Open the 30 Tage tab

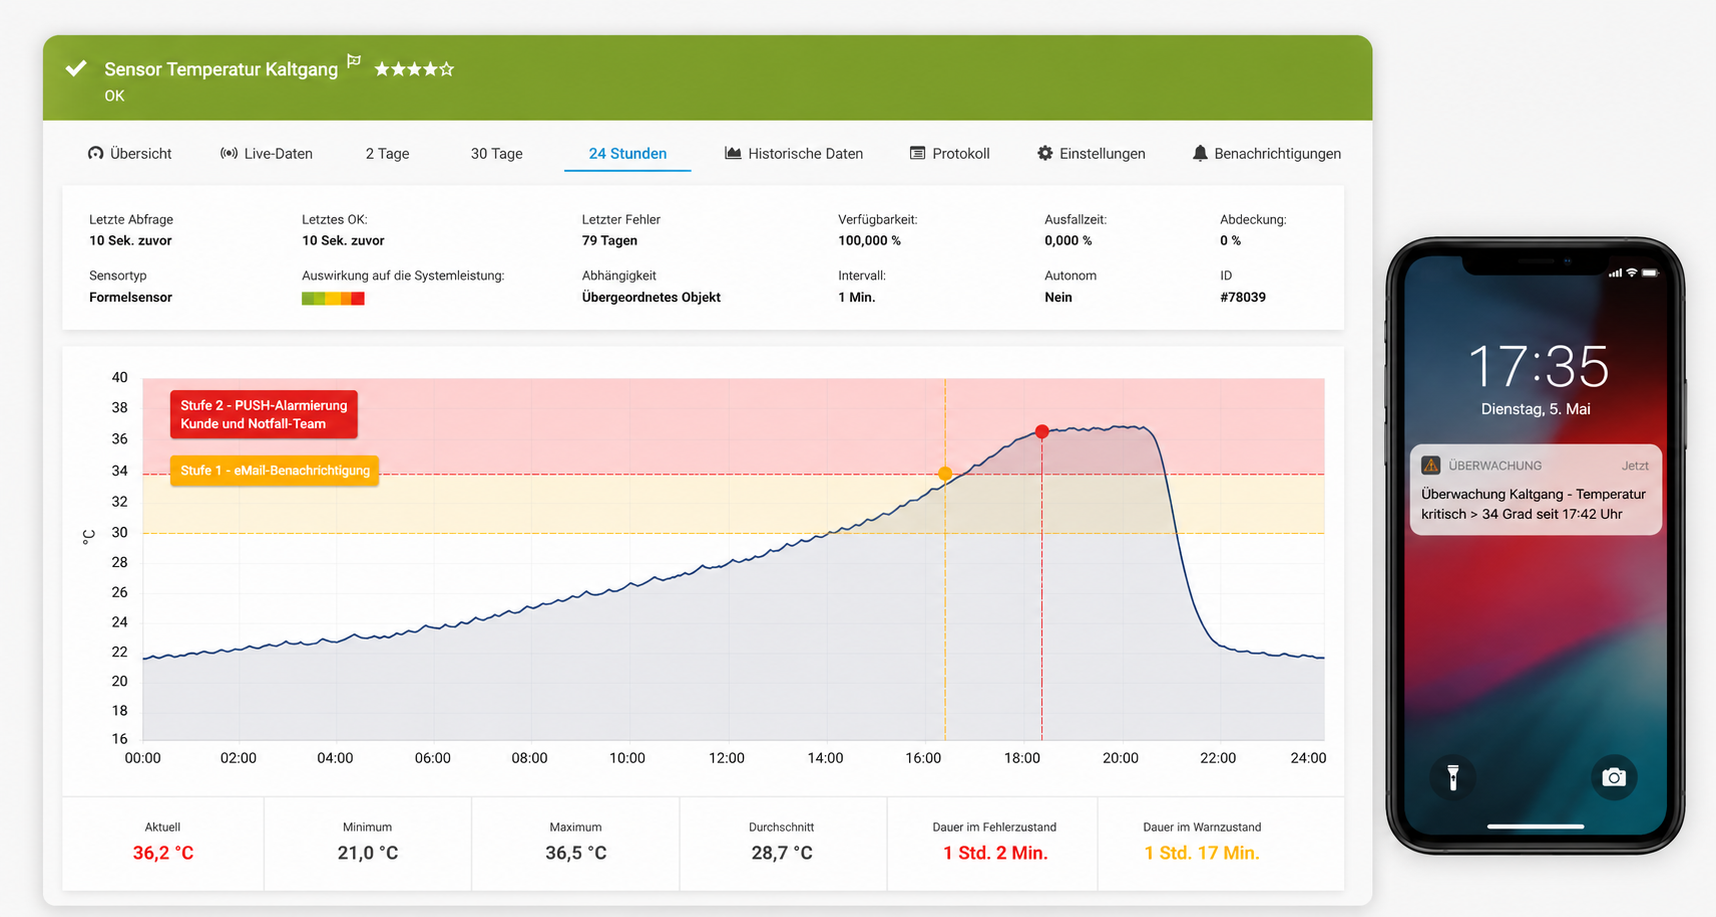pos(497,153)
